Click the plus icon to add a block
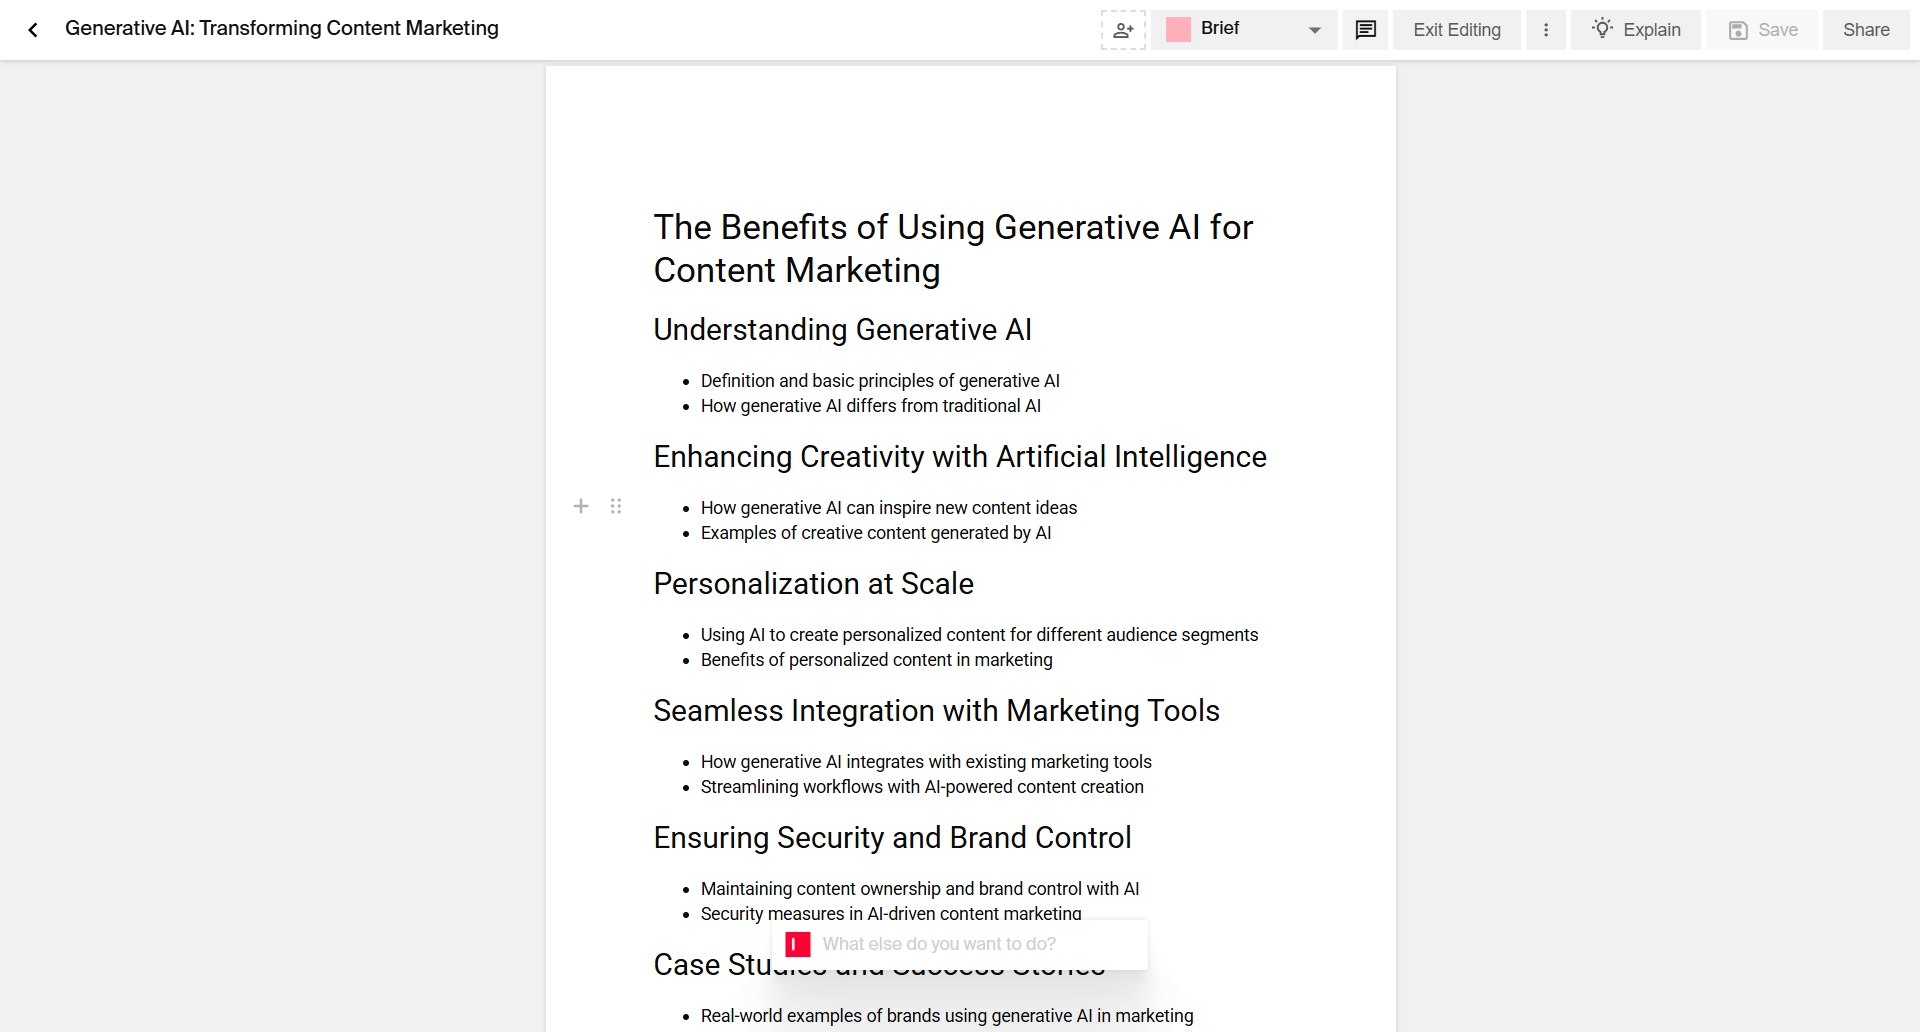The width and height of the screenshot is (1920, 1032). point(581,506)
